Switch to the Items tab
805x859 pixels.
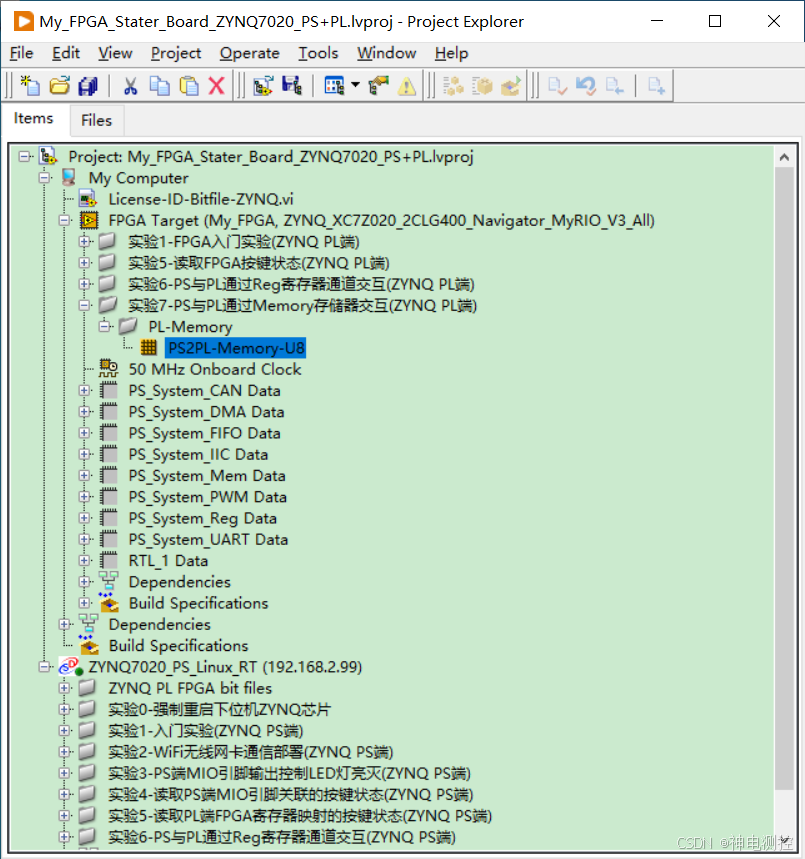pos(33,118)
